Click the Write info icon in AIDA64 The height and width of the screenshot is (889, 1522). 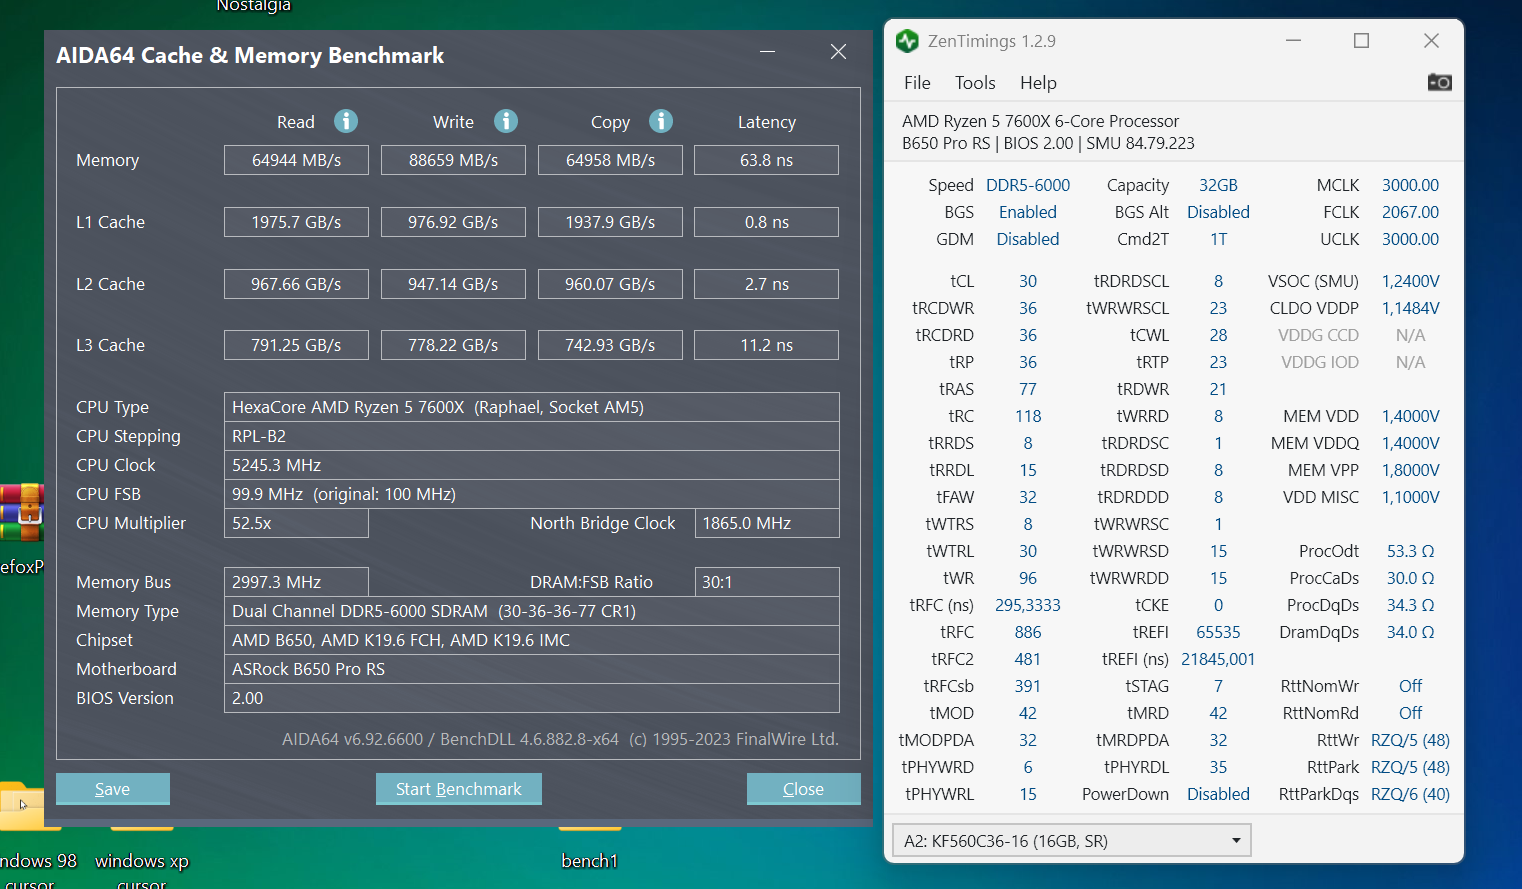pyautogui.click(x=506, y=121)
